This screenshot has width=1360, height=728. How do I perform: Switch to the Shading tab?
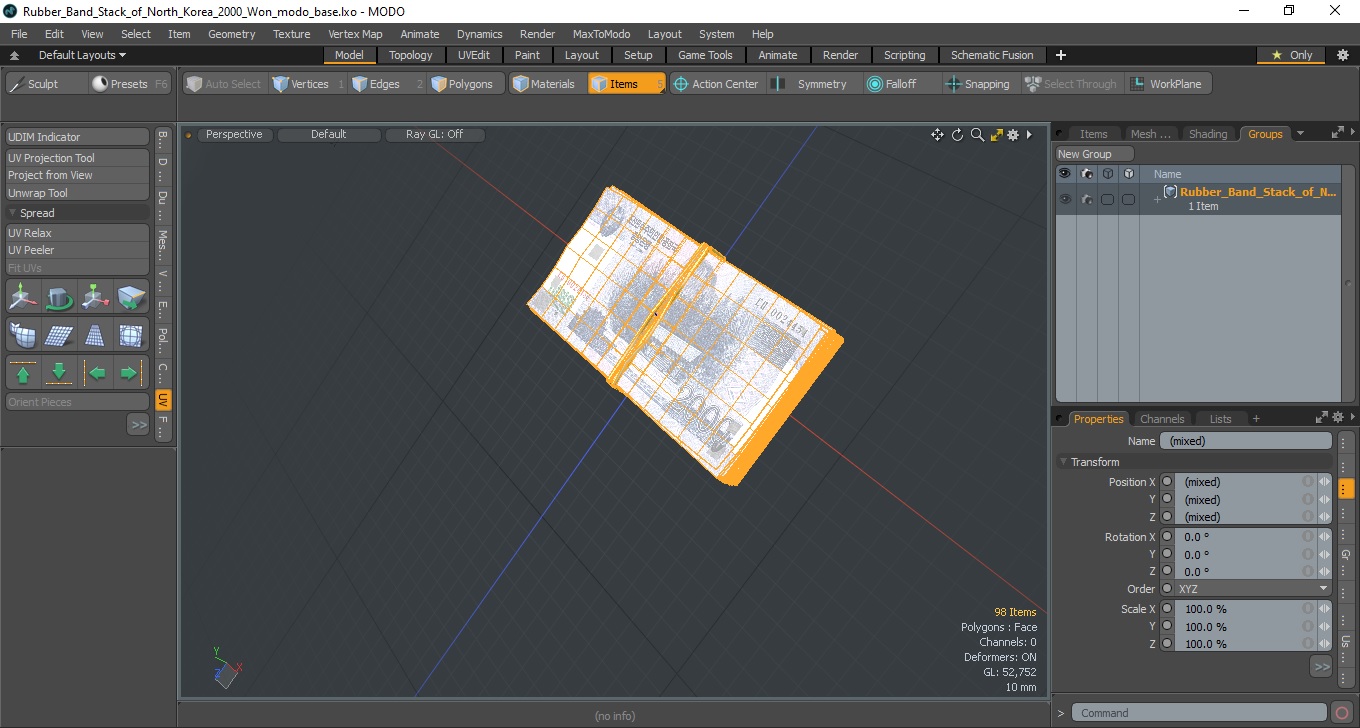point(1208,134)
